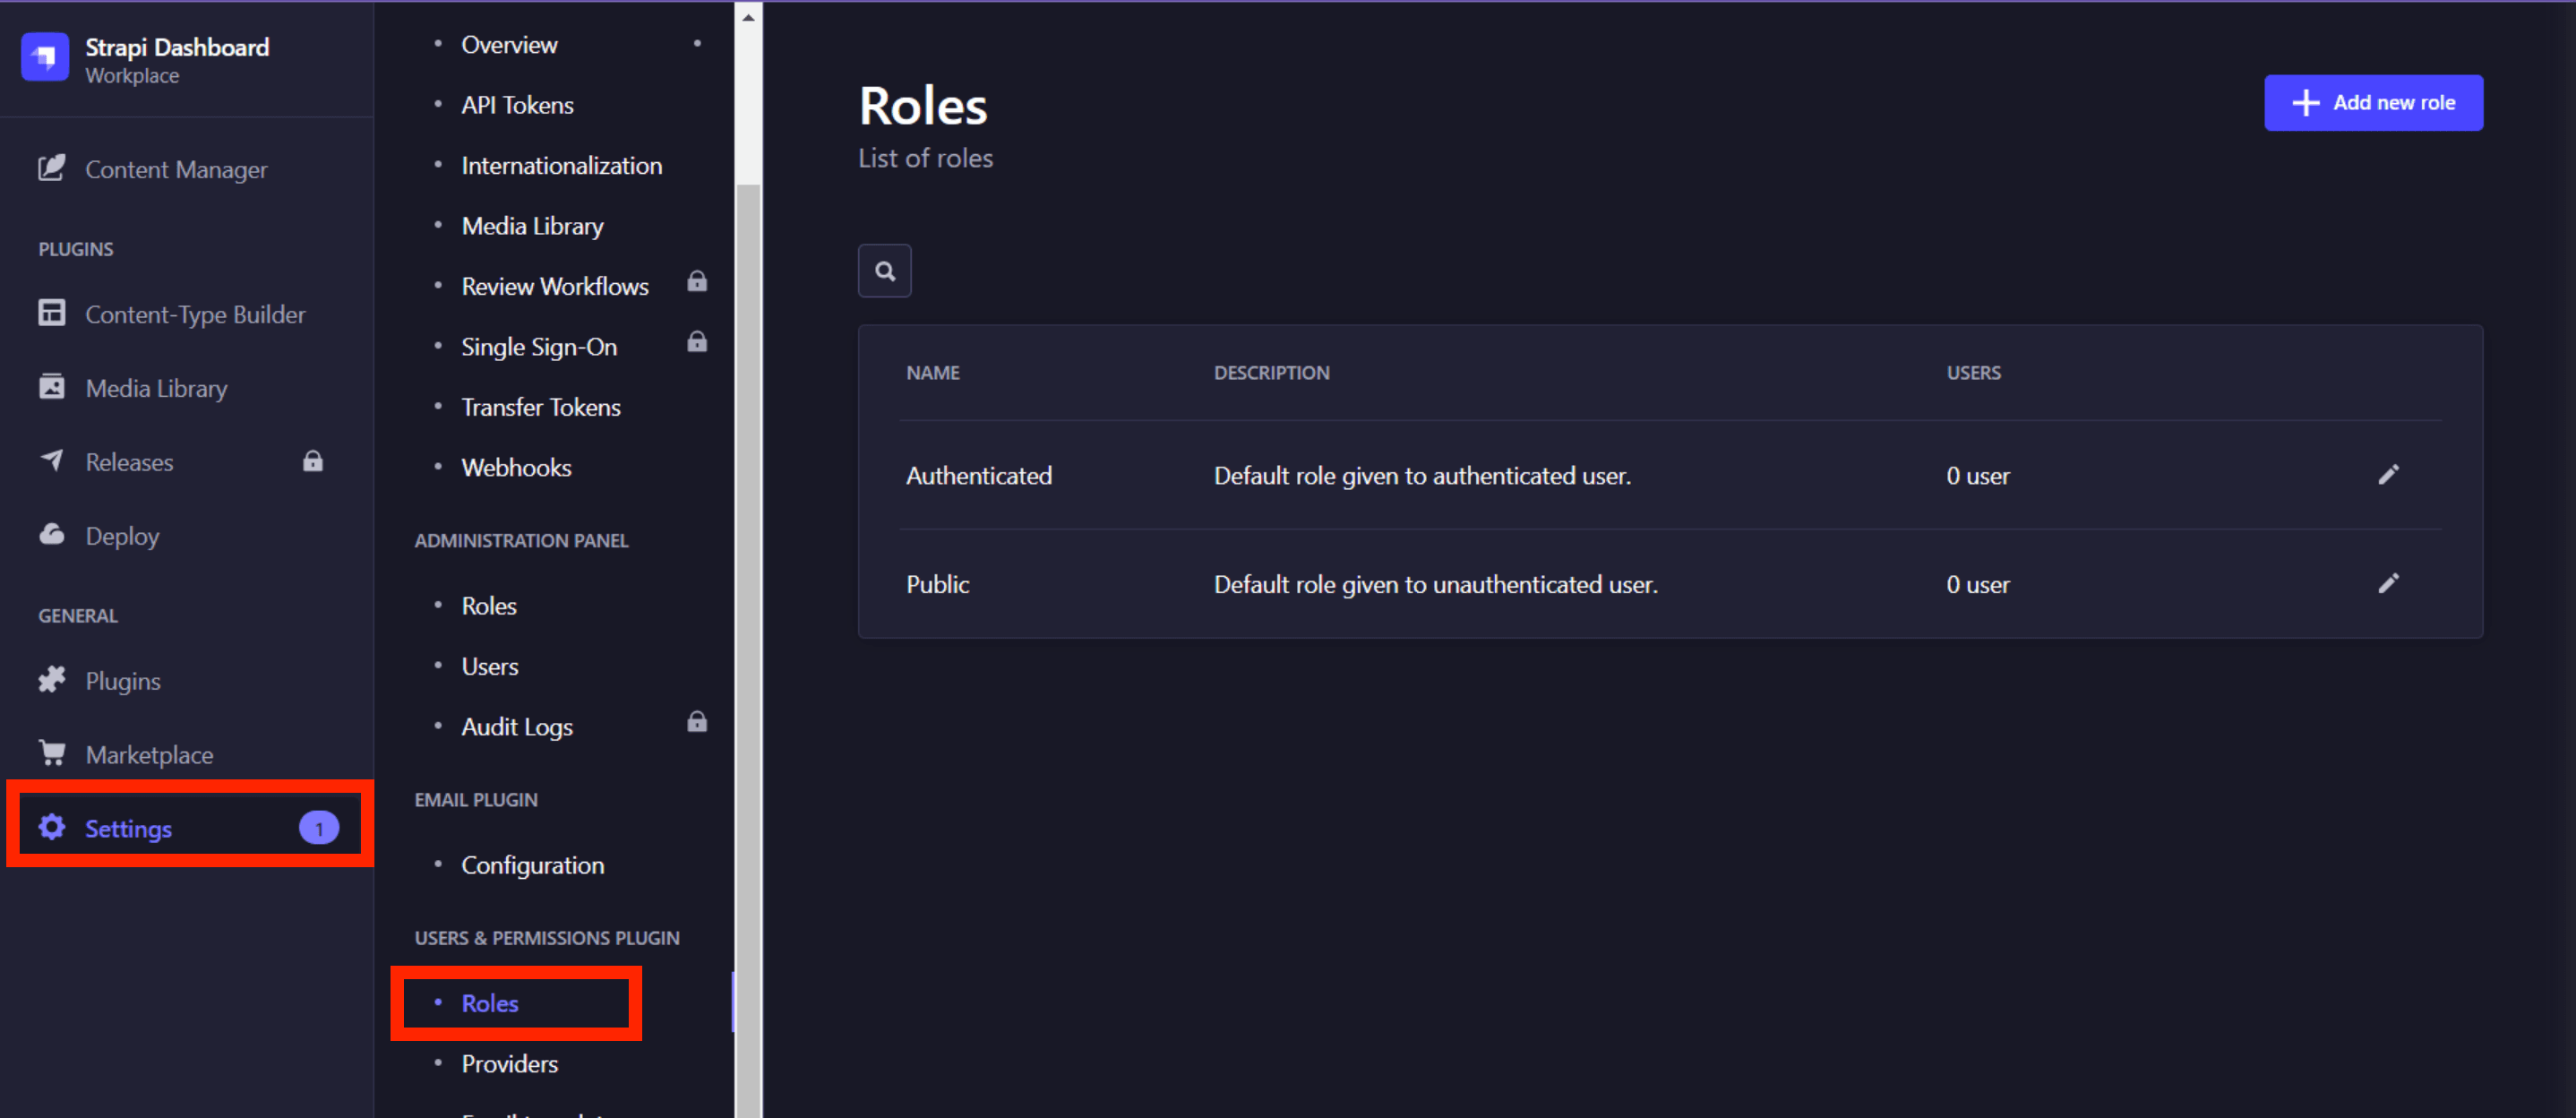Open the Releases section

point(129,462)
